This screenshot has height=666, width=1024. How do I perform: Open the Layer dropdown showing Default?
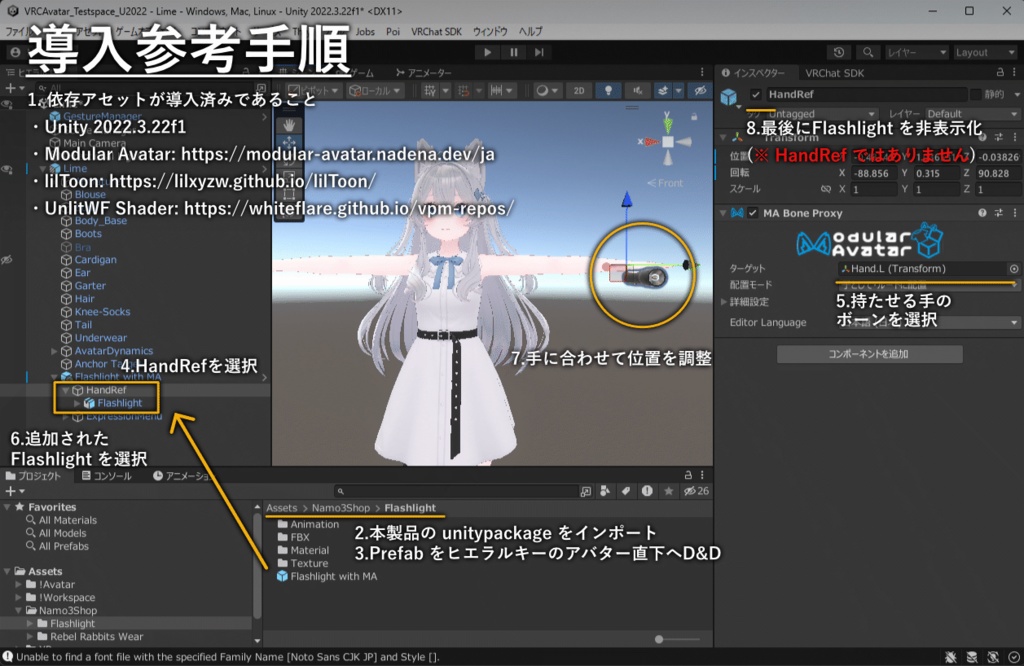click(972, 114)
